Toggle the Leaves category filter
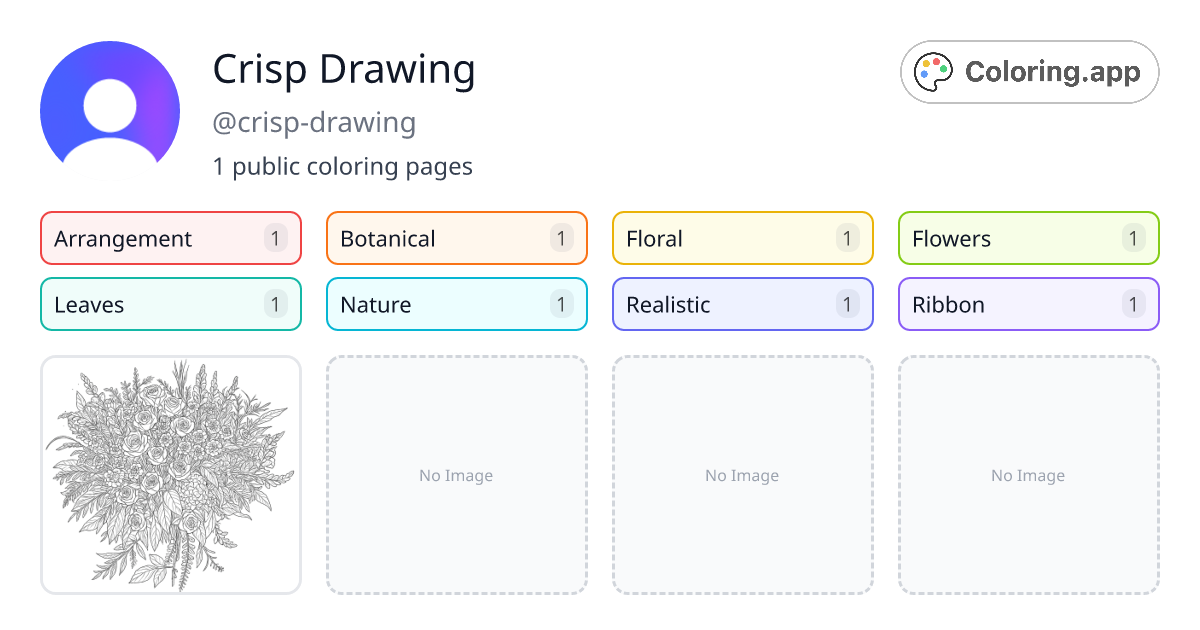The image size is (1200, 630). [x=170, y=304]
